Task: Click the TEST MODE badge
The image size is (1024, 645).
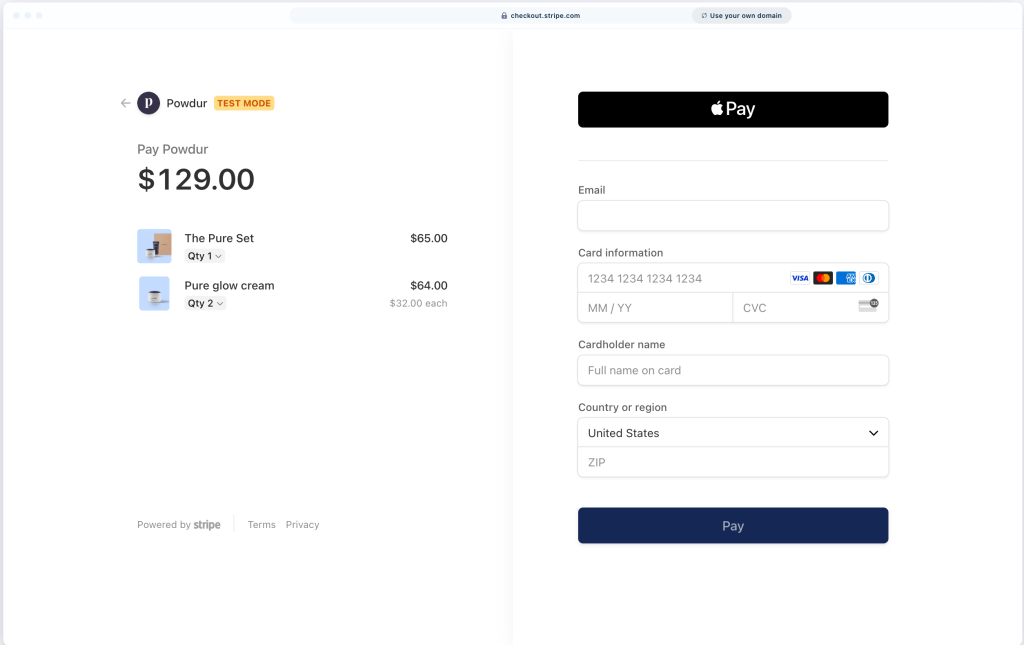Action: 244,102
